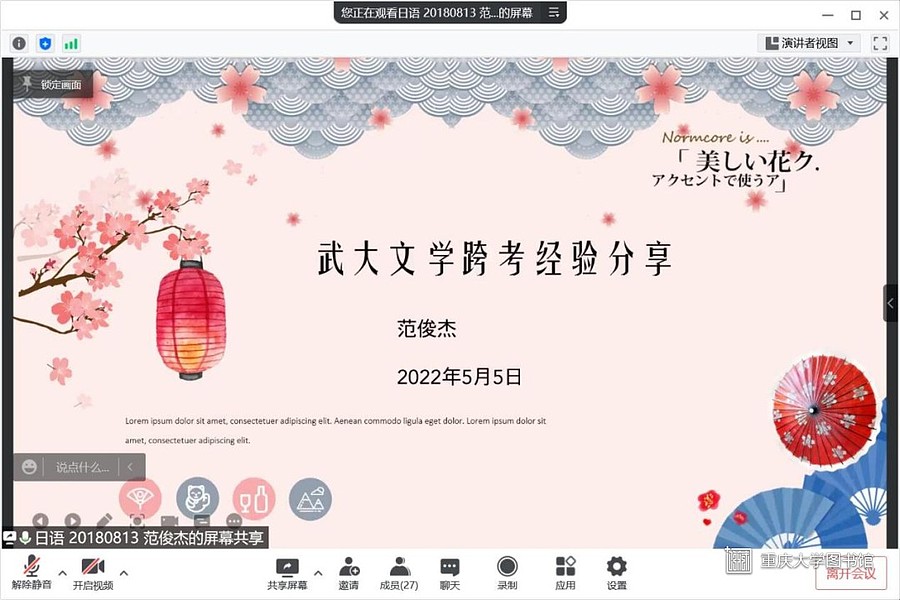Expand audio options arrow beside 解除静音
Viewport: 900px width, 600px height.
tap(63, 573)
